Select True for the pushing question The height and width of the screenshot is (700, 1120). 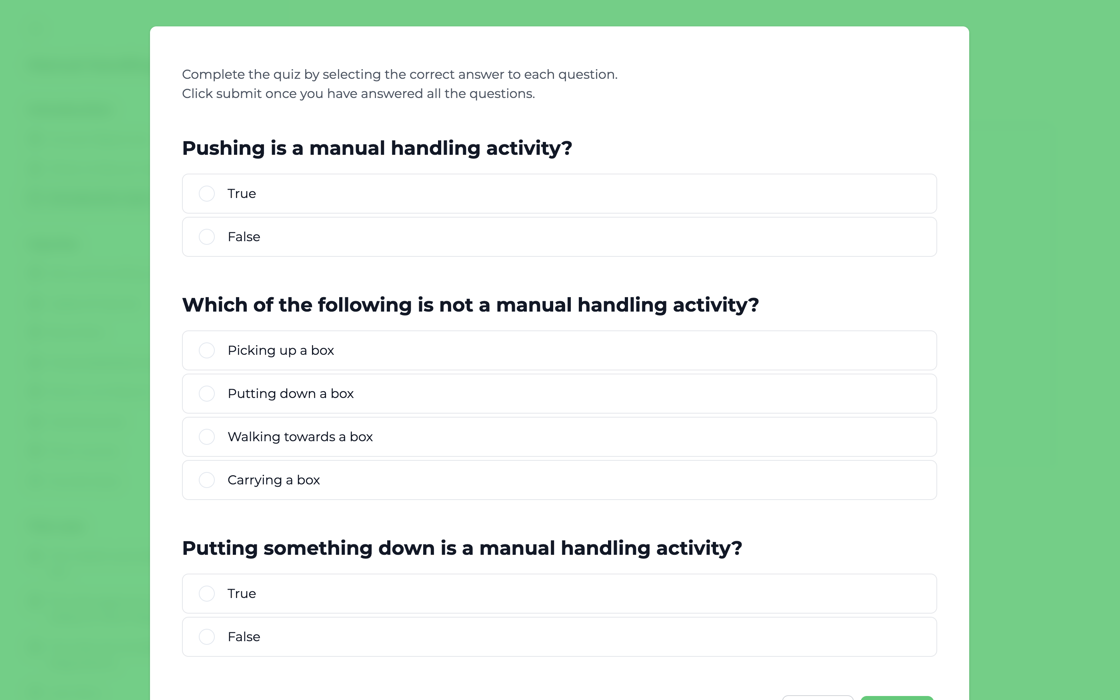click(206, 193)
